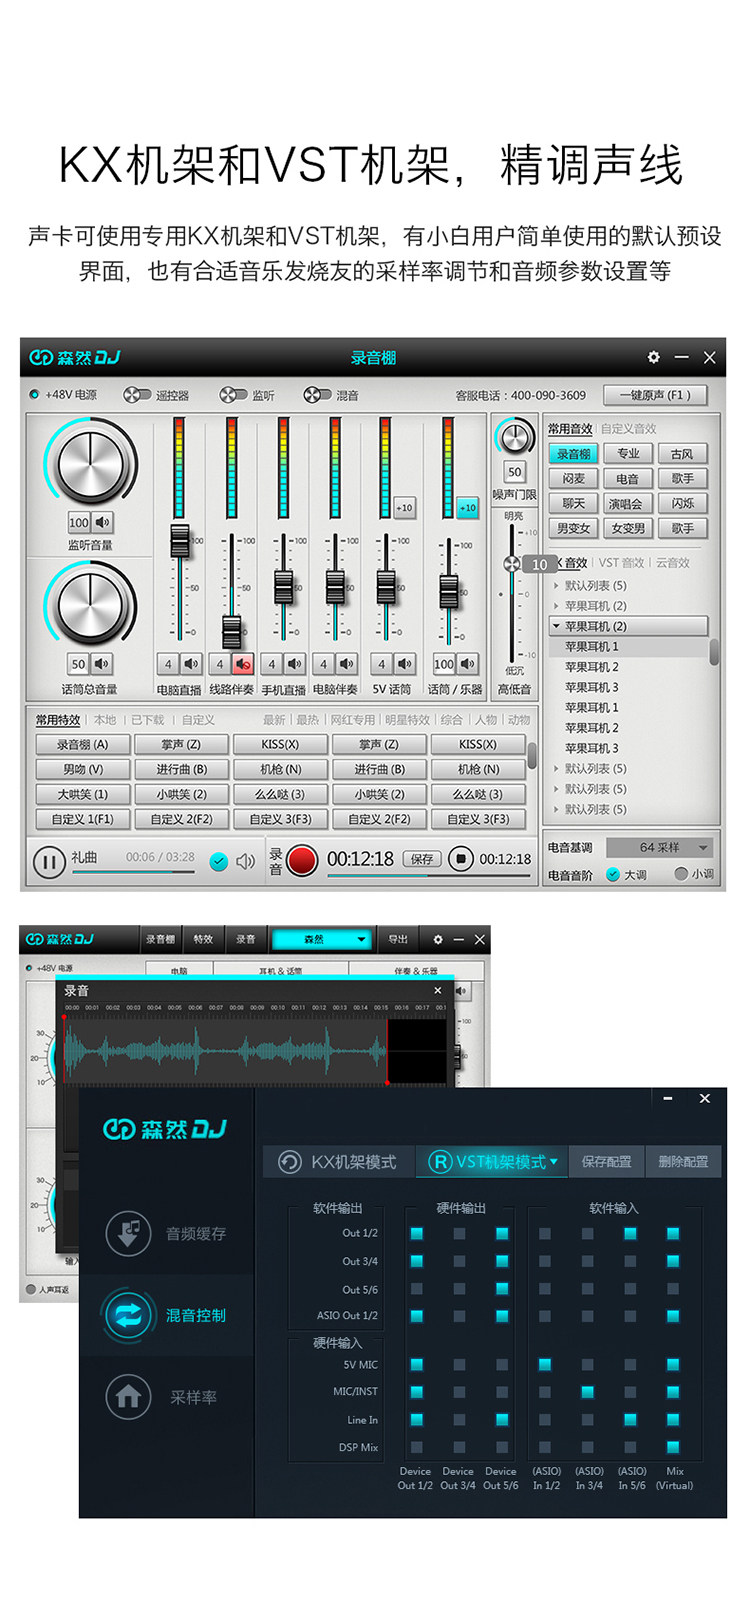This screenshot has width=750, height=1618.
Task: Click the 线路伴奏 fader handle
Action: click(x=232, y=630)
